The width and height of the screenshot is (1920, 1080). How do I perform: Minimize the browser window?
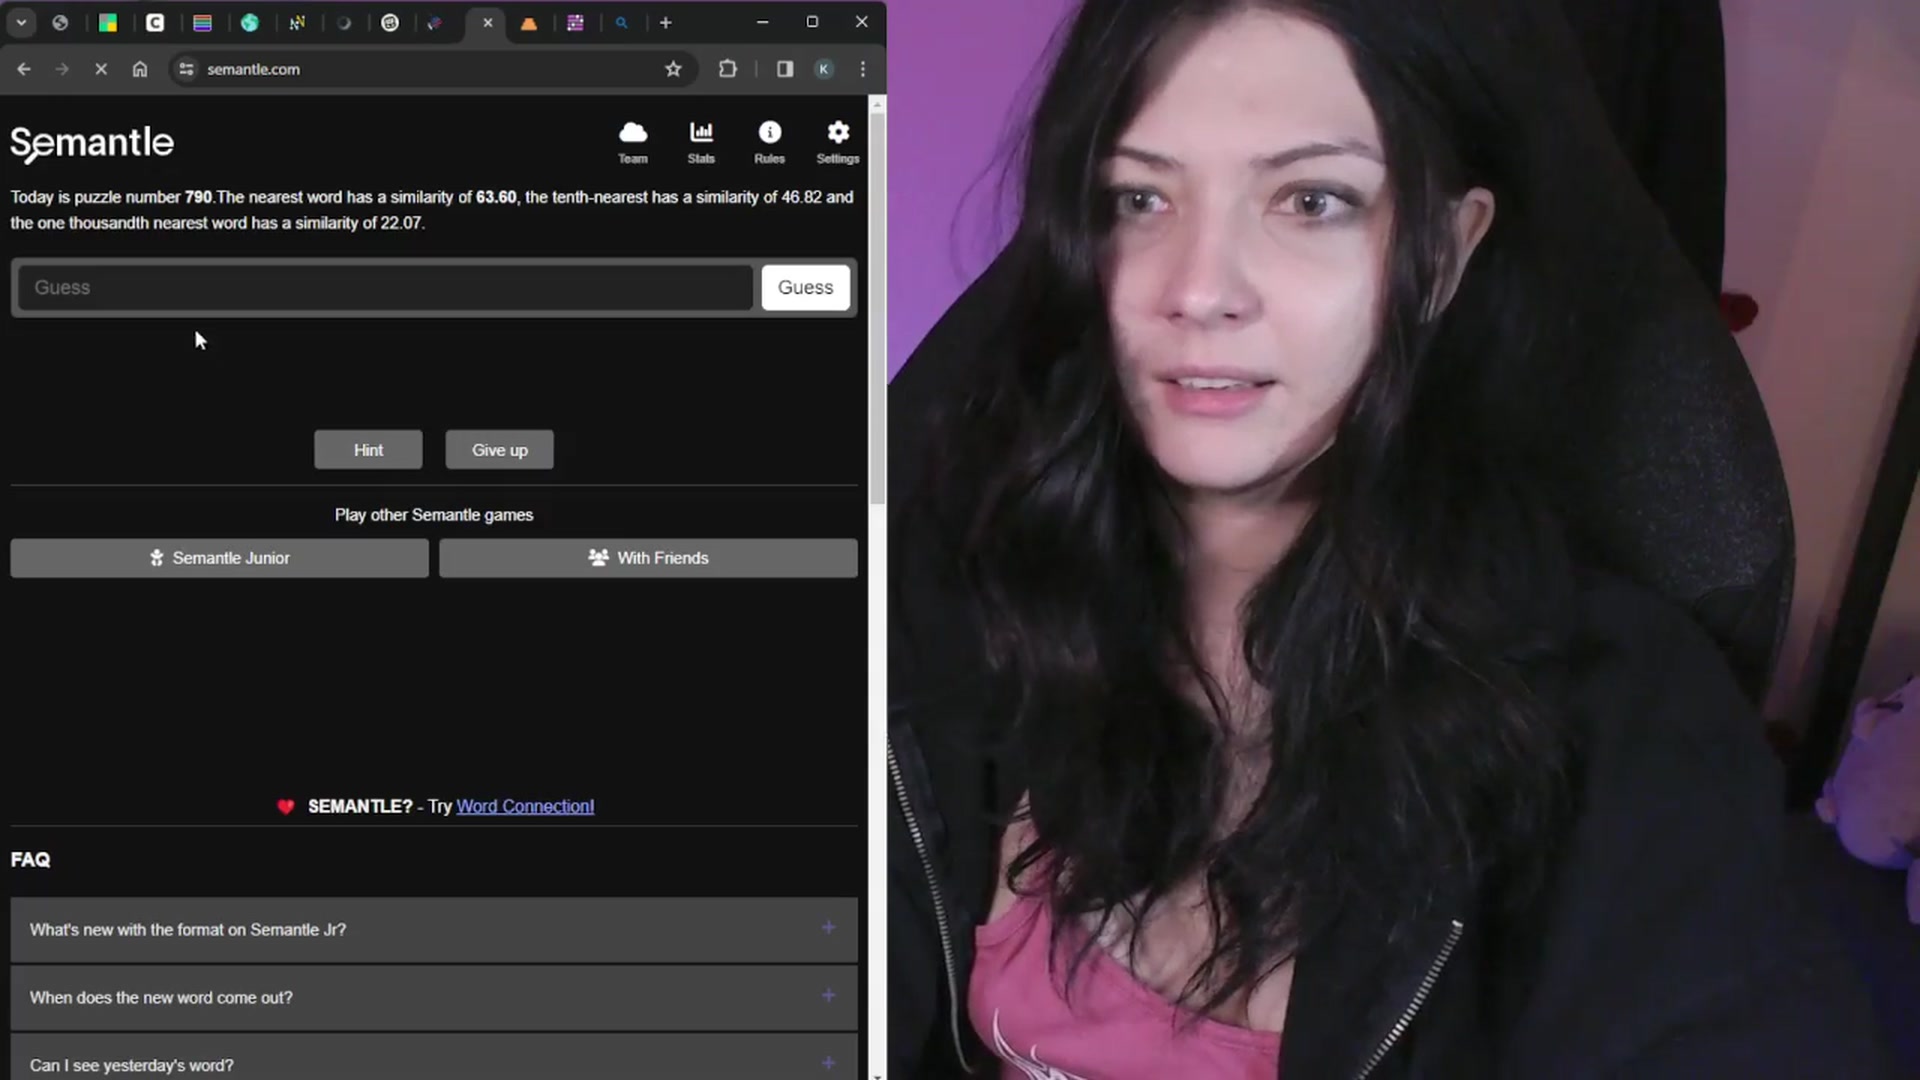(x=763, y=22)
